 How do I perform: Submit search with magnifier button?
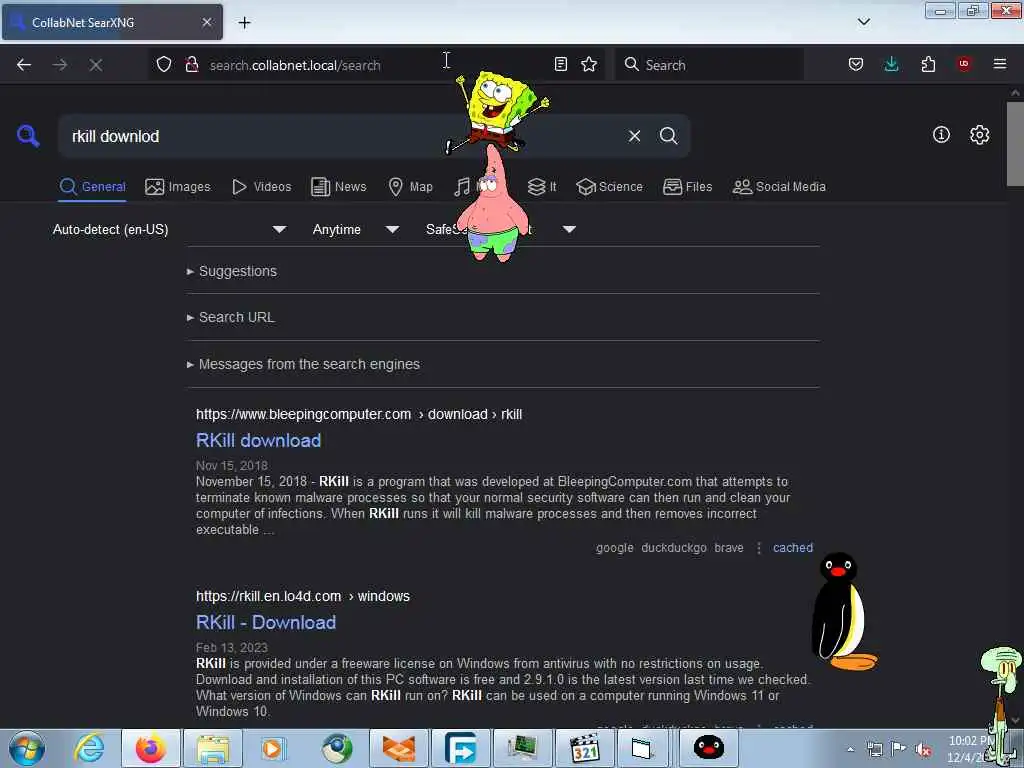coord(668,136)
